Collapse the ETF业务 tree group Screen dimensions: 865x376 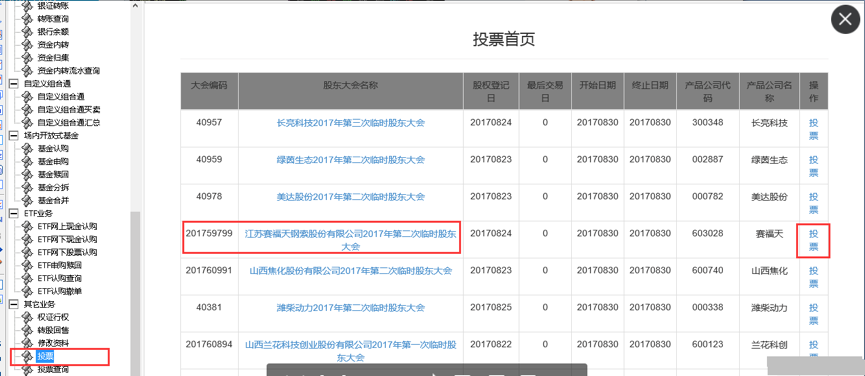13,213
